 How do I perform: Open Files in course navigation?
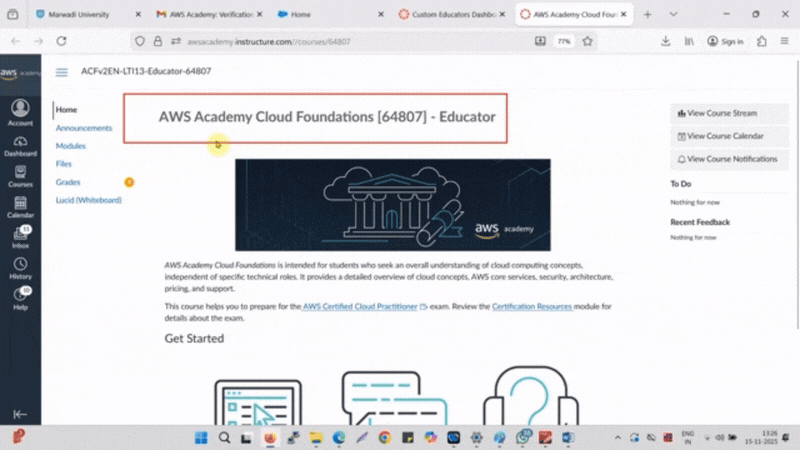pyautogui.click(x=64, y=164)
